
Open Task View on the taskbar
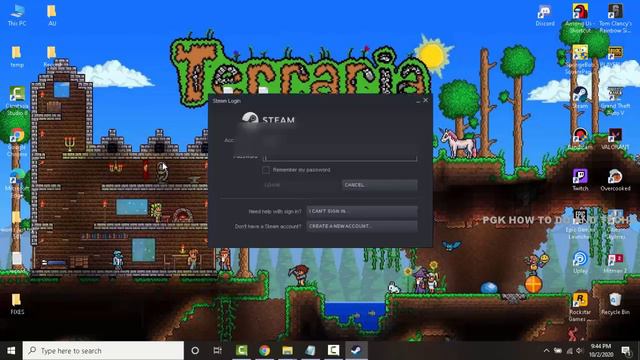click(x=218, y=350)
